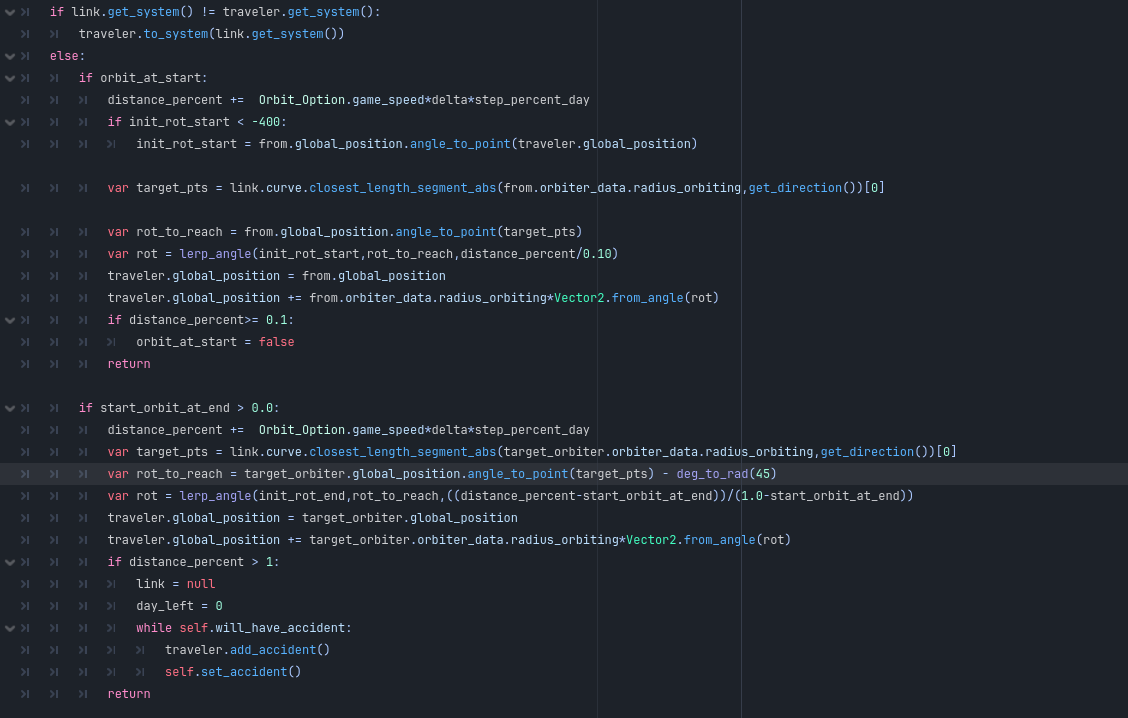Fold the 'if orbit_at_start:' block
This screenshot has width=1128, height=718.
pyautogui.click(x=10, y=78)
